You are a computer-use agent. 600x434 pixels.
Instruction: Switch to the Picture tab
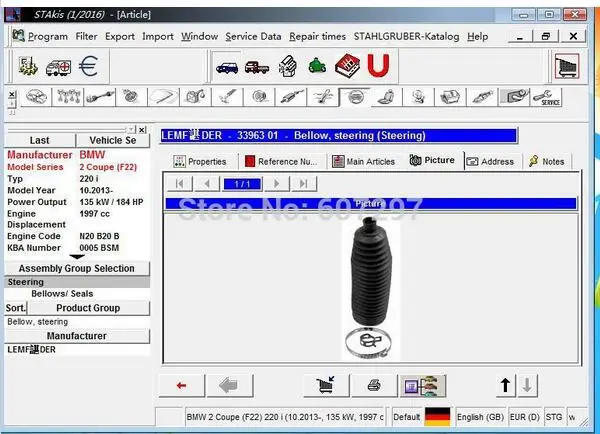432,160
